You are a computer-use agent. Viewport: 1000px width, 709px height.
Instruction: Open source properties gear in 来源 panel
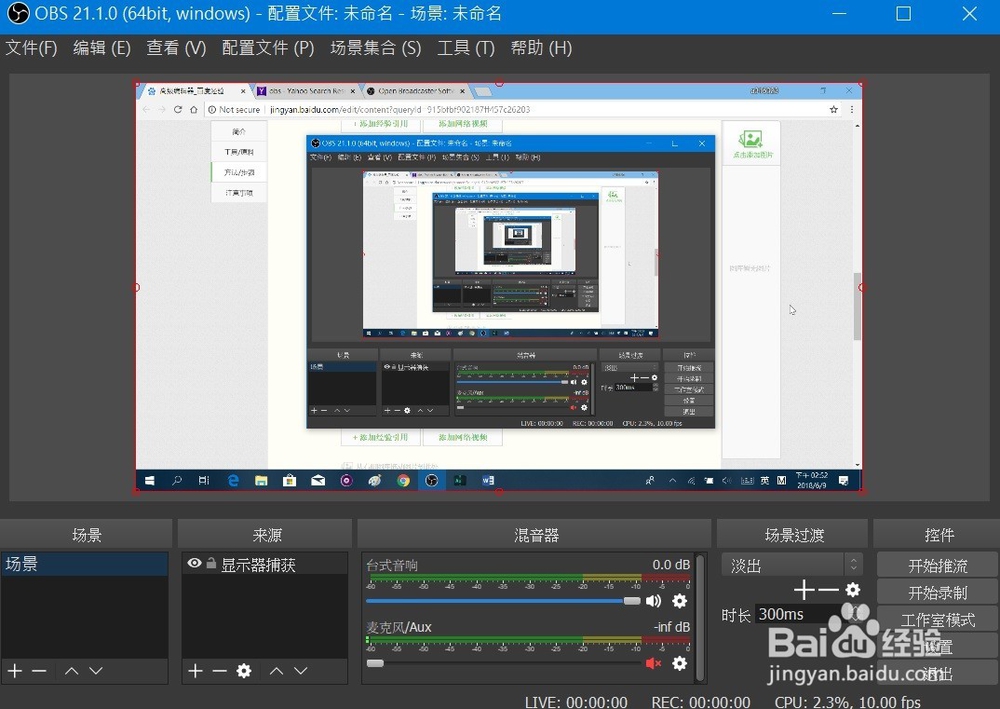pos(244,671)
